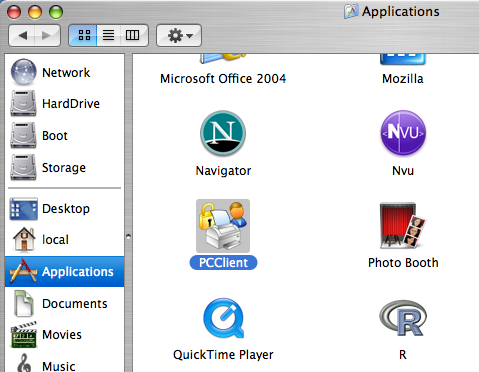Select the Photo Booth application icon

pos(403,226)
